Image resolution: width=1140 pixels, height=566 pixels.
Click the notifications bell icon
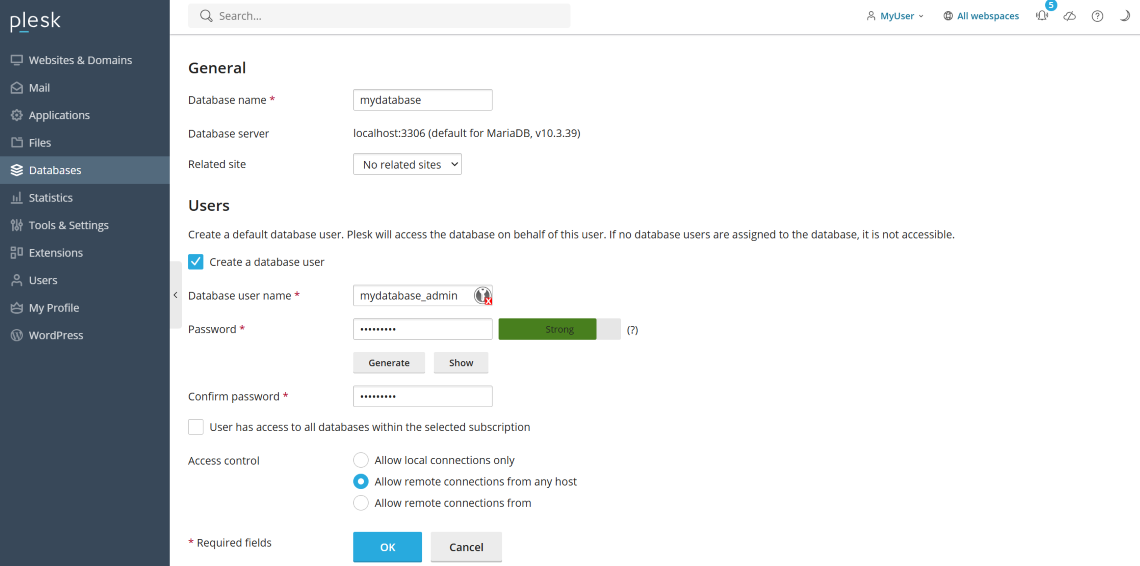click(x=1042, y=17)
